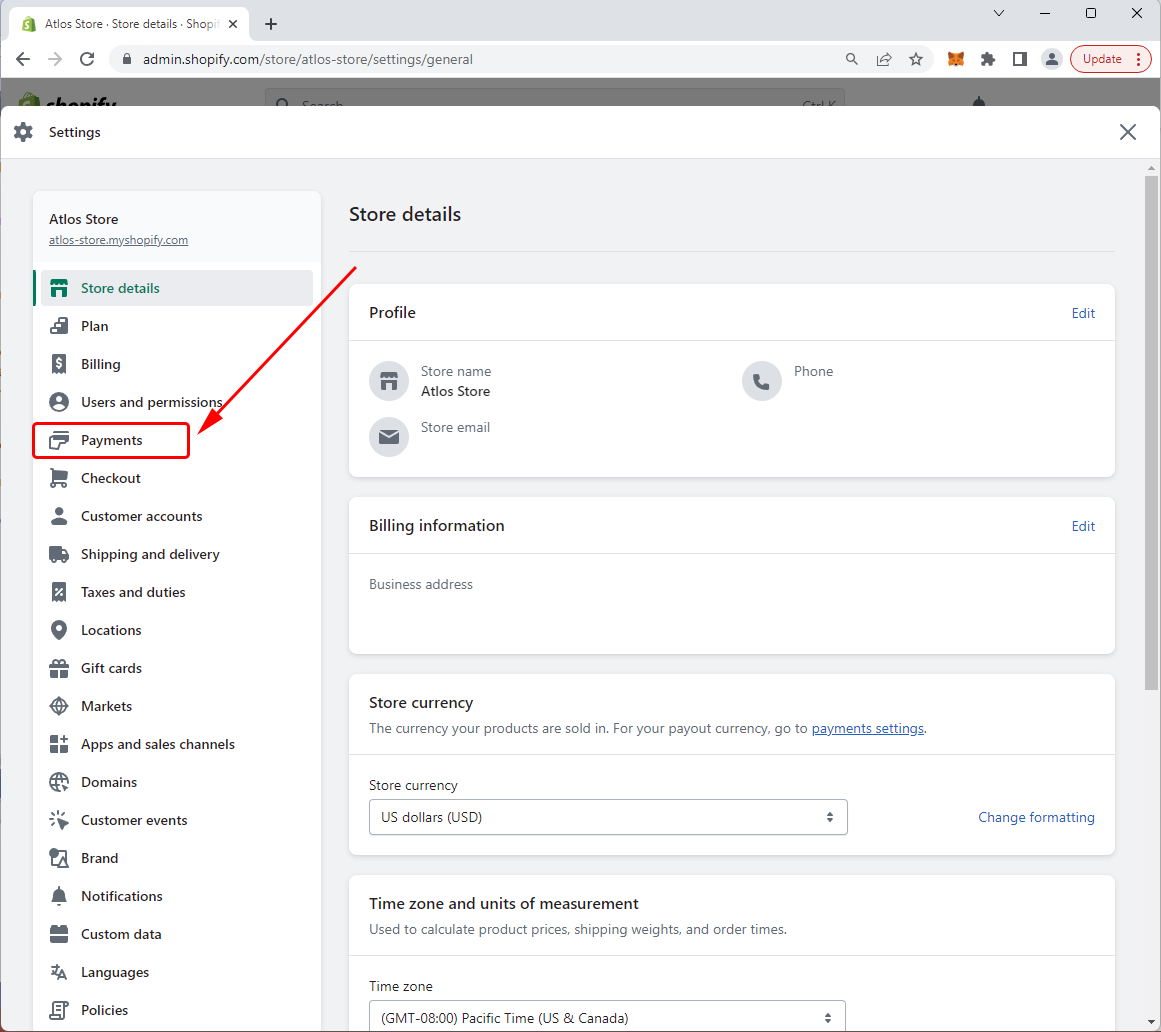Open Store details icon in sidebar
This screenshot has height=1032, width=1161.
pyautogui.click(x=59, y=288)
